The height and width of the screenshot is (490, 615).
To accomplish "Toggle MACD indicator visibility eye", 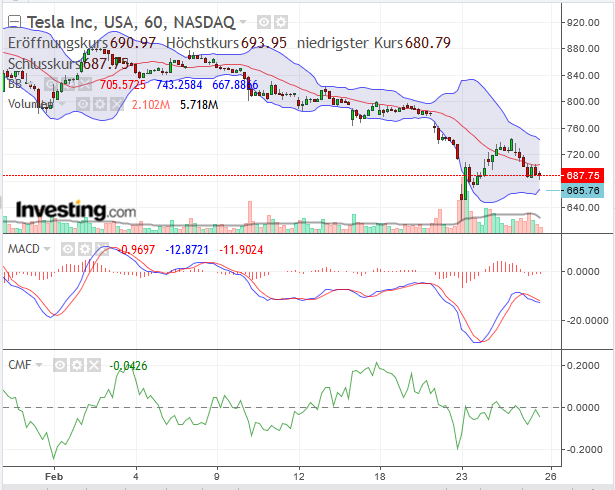I will tap(68, 249).
